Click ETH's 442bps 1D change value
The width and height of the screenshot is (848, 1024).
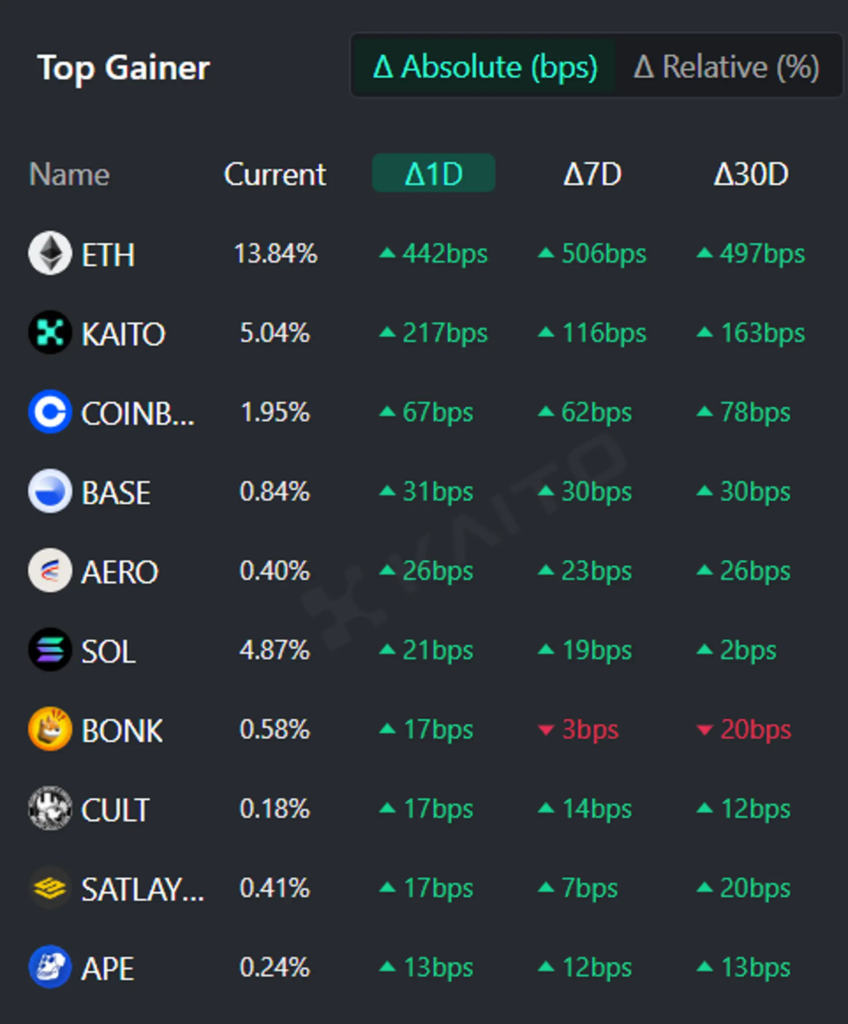coord(444,254)
